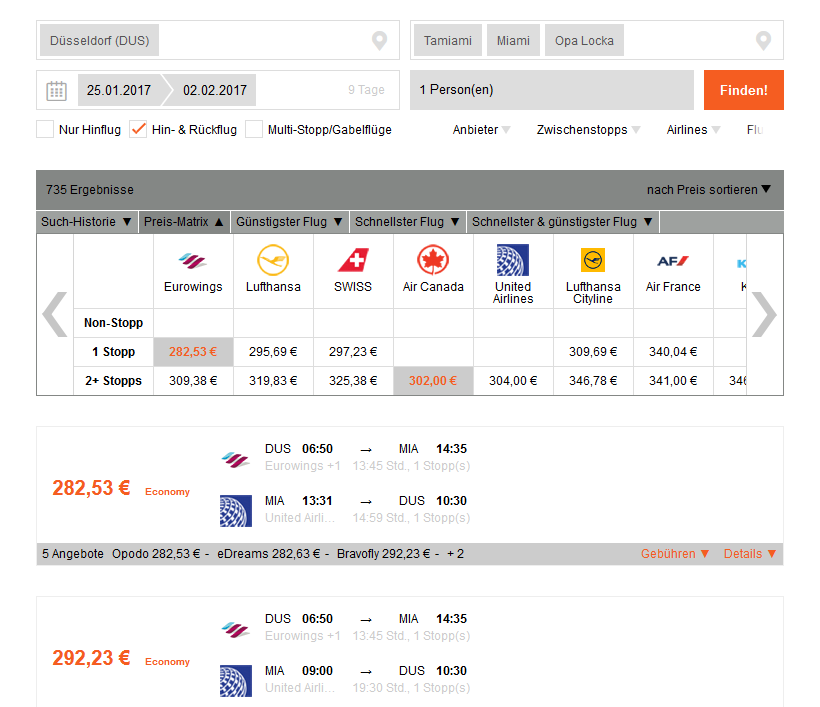Select United 2+ Stopps price 304,00 €
Image resolution: width=820 pixels, height=707 pixels.
tap(513, 381)
